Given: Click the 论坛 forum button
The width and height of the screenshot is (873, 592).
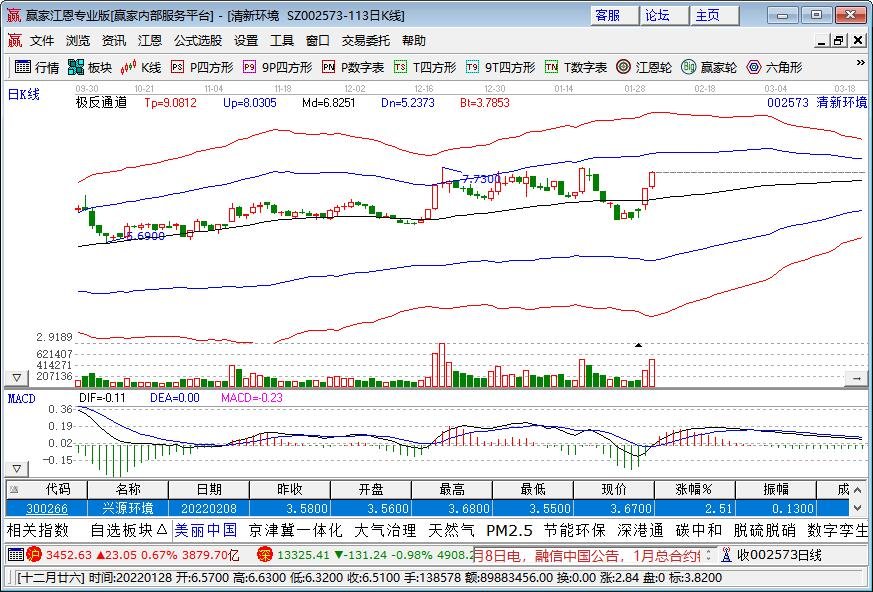Looking at the screenshot, I should coord(664,16).
